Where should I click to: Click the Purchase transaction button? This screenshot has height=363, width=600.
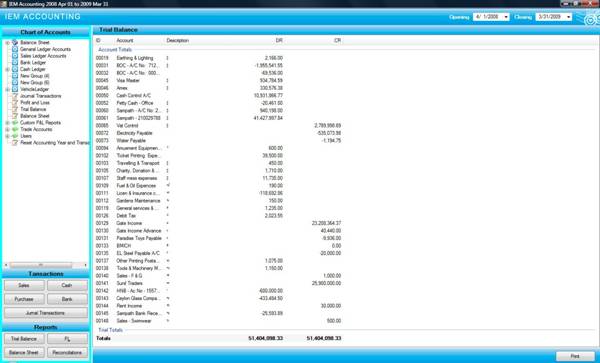pyautogui.click(x=24, y=299)
